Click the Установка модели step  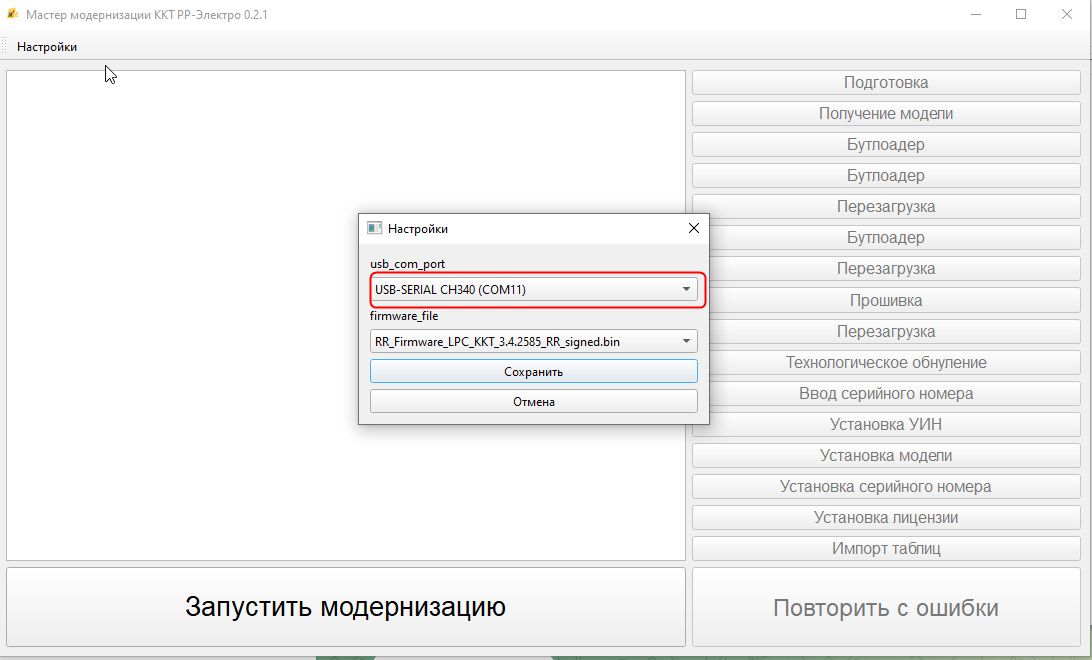[x=885, y=455]
